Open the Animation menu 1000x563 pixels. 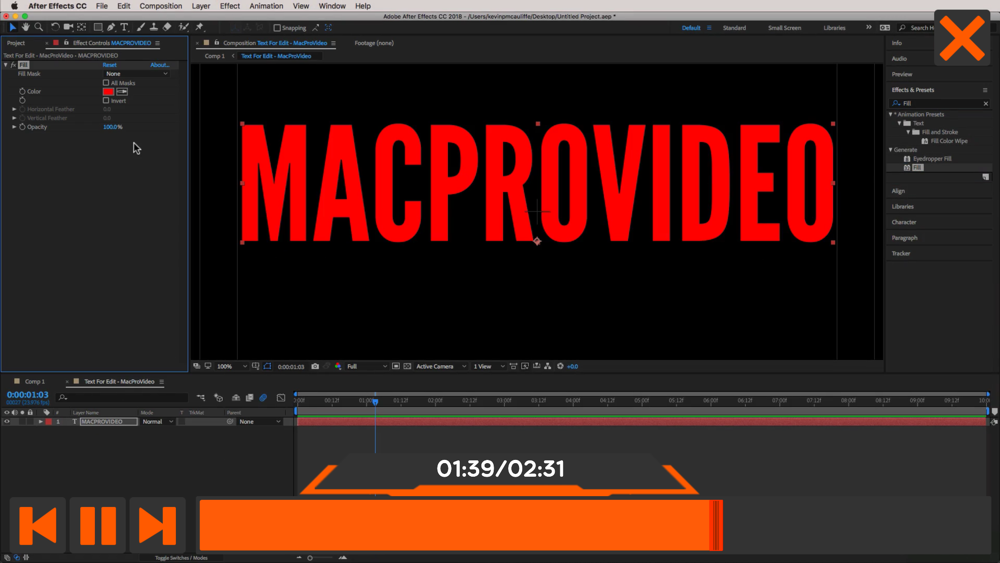point(266,6)
